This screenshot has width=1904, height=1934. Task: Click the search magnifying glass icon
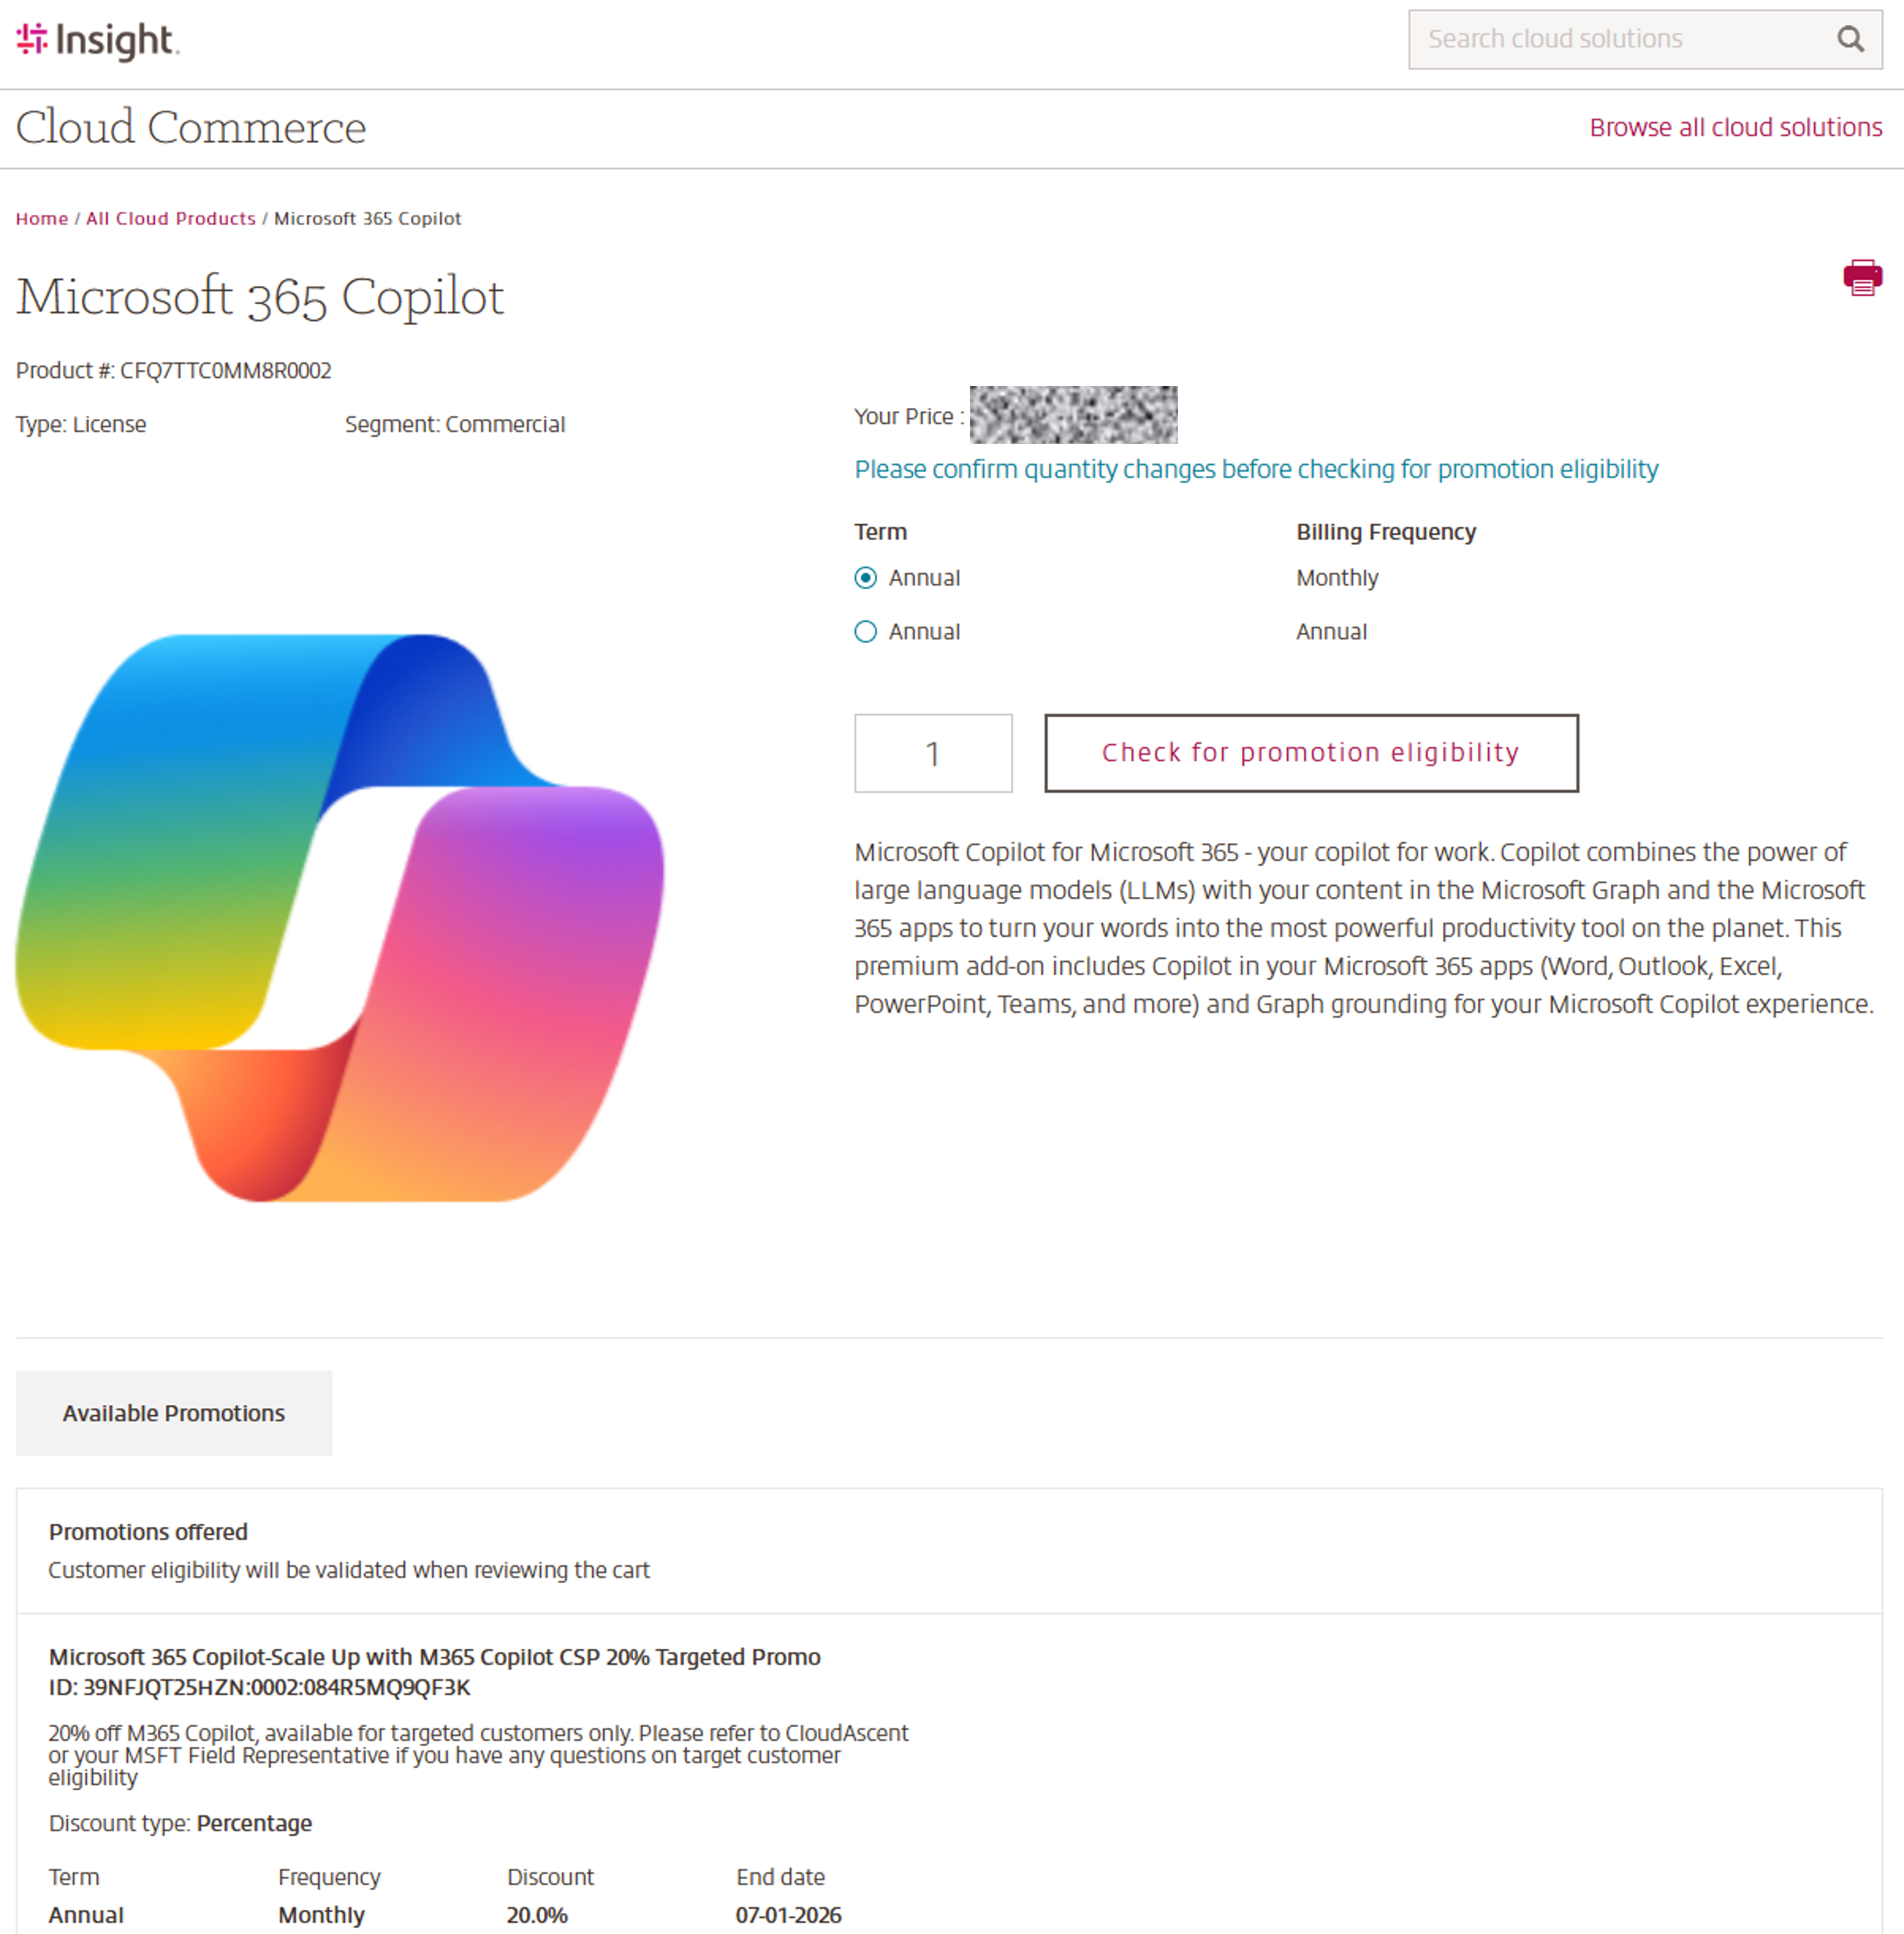click(x=1852, y=39)
